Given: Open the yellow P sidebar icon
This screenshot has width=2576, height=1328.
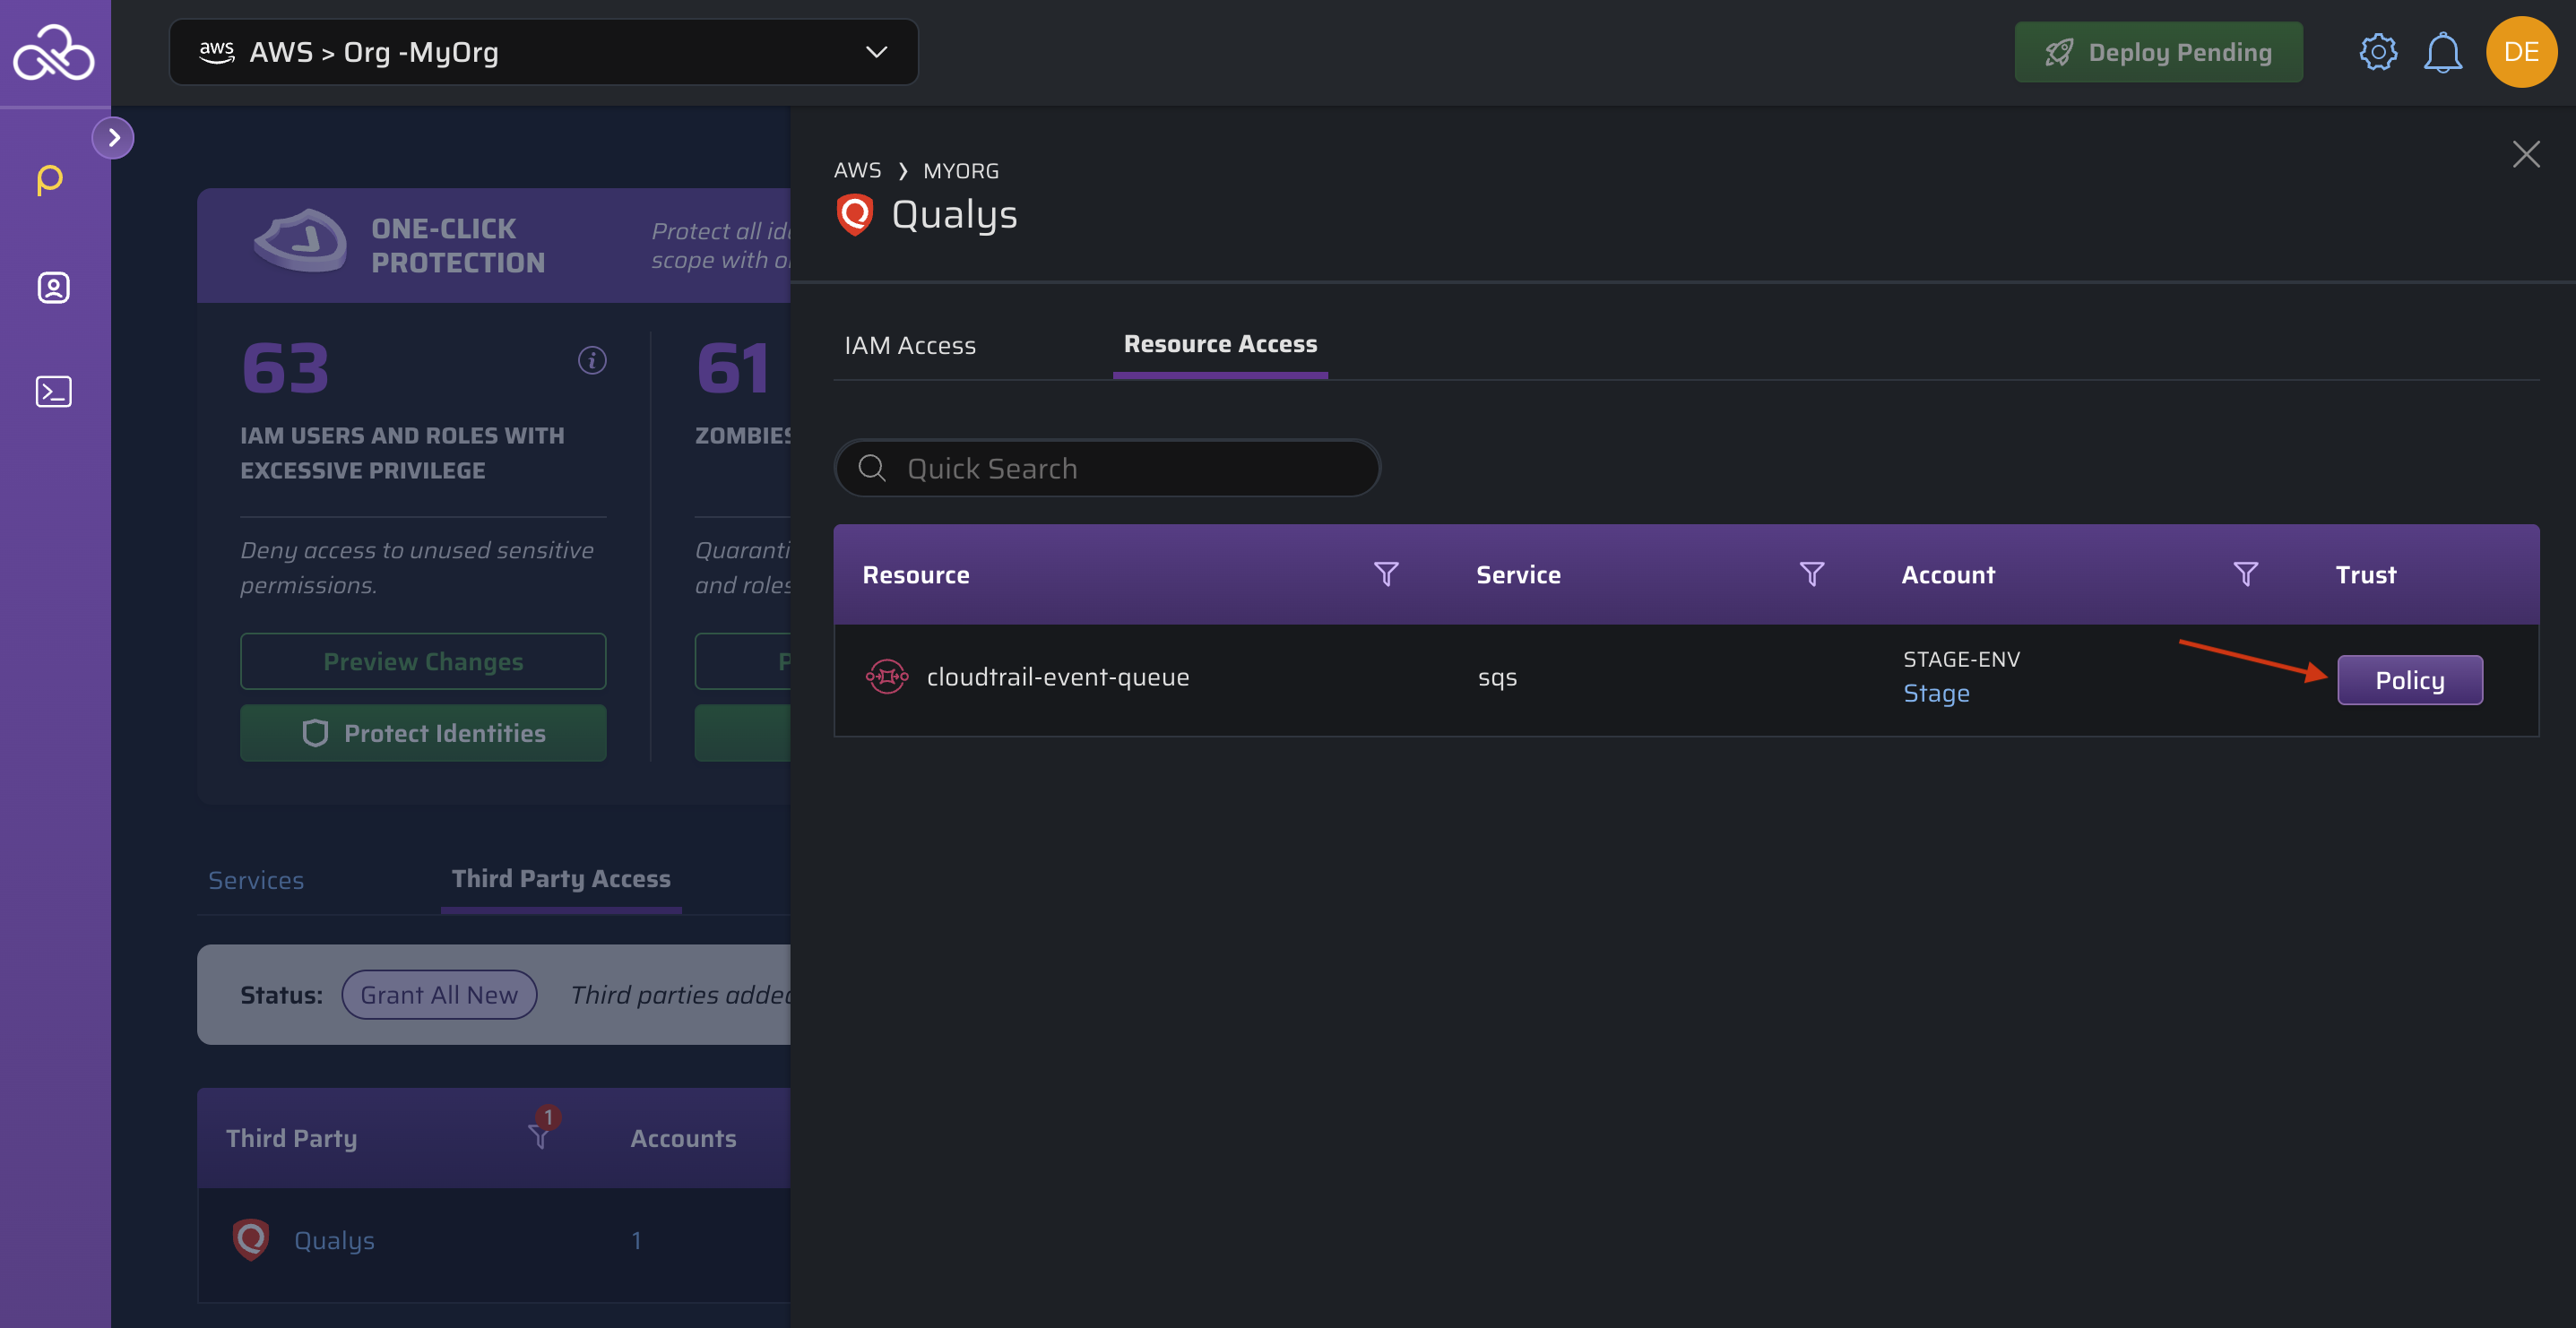Looking at the screenshot, I should click(50, 180).
